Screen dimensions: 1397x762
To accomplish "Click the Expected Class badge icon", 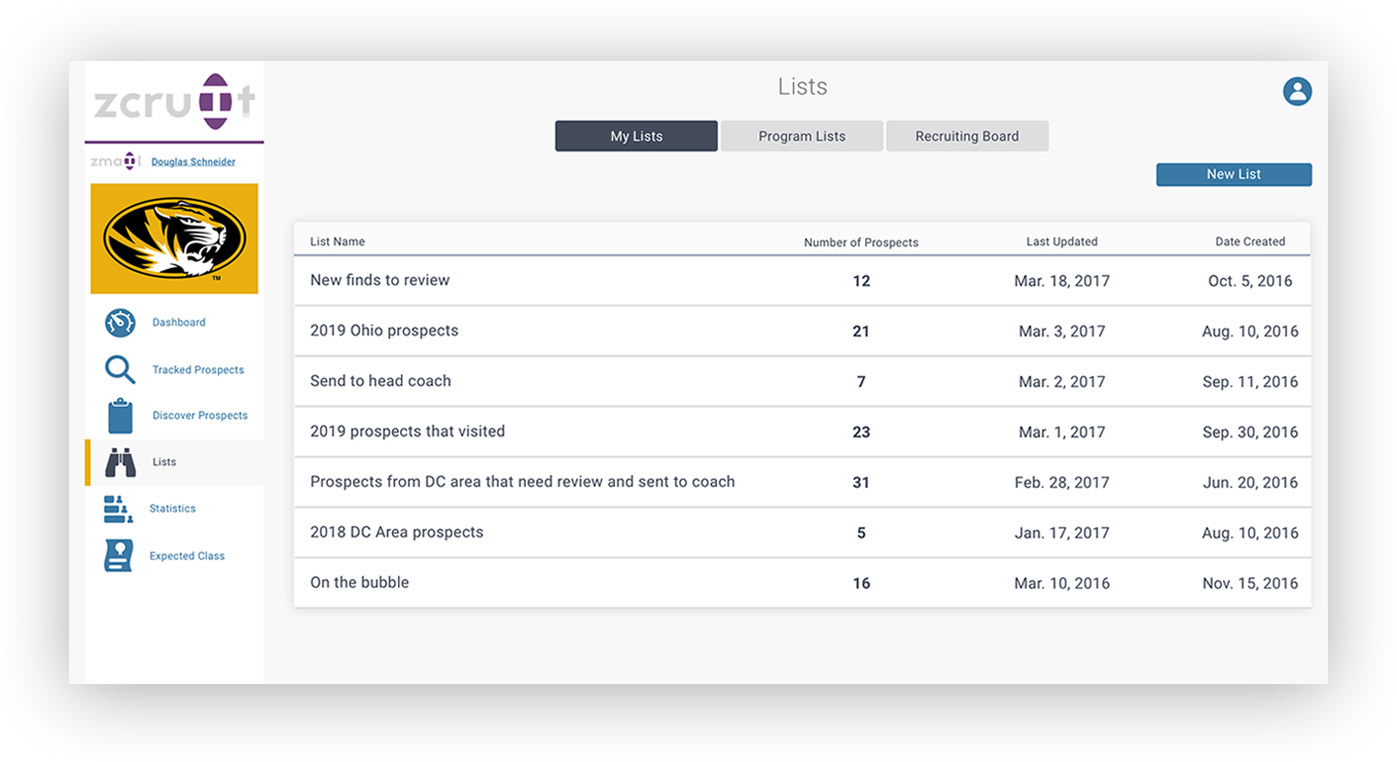I will tap(119, 556).
